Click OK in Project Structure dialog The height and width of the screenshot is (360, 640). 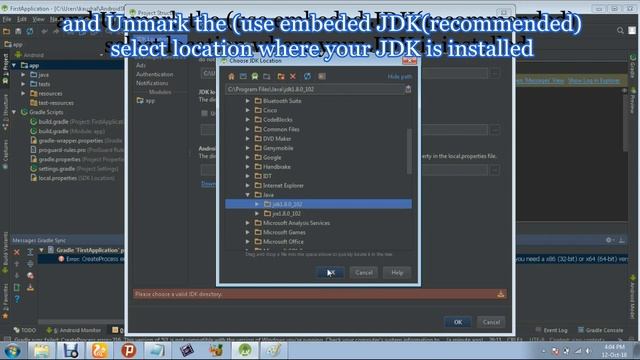point(458,322)
